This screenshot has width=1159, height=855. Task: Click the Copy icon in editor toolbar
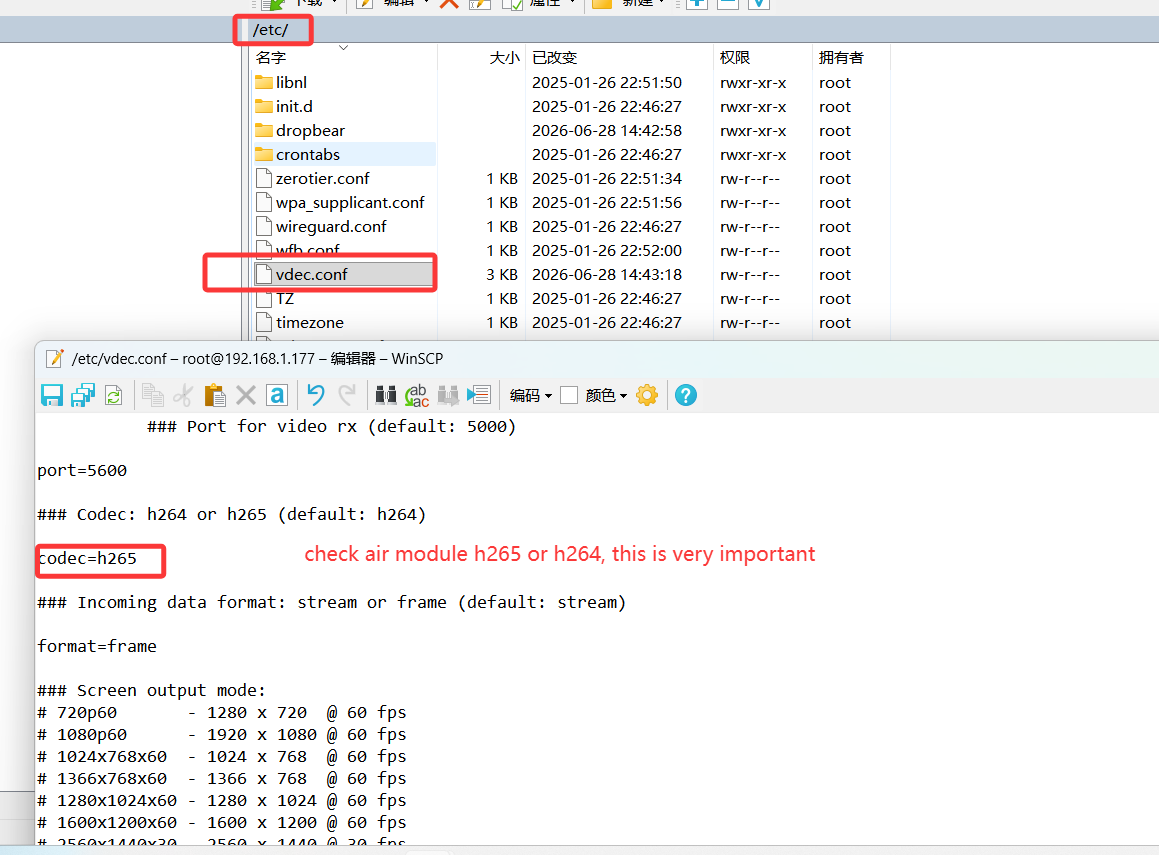[x=153, y=395]
